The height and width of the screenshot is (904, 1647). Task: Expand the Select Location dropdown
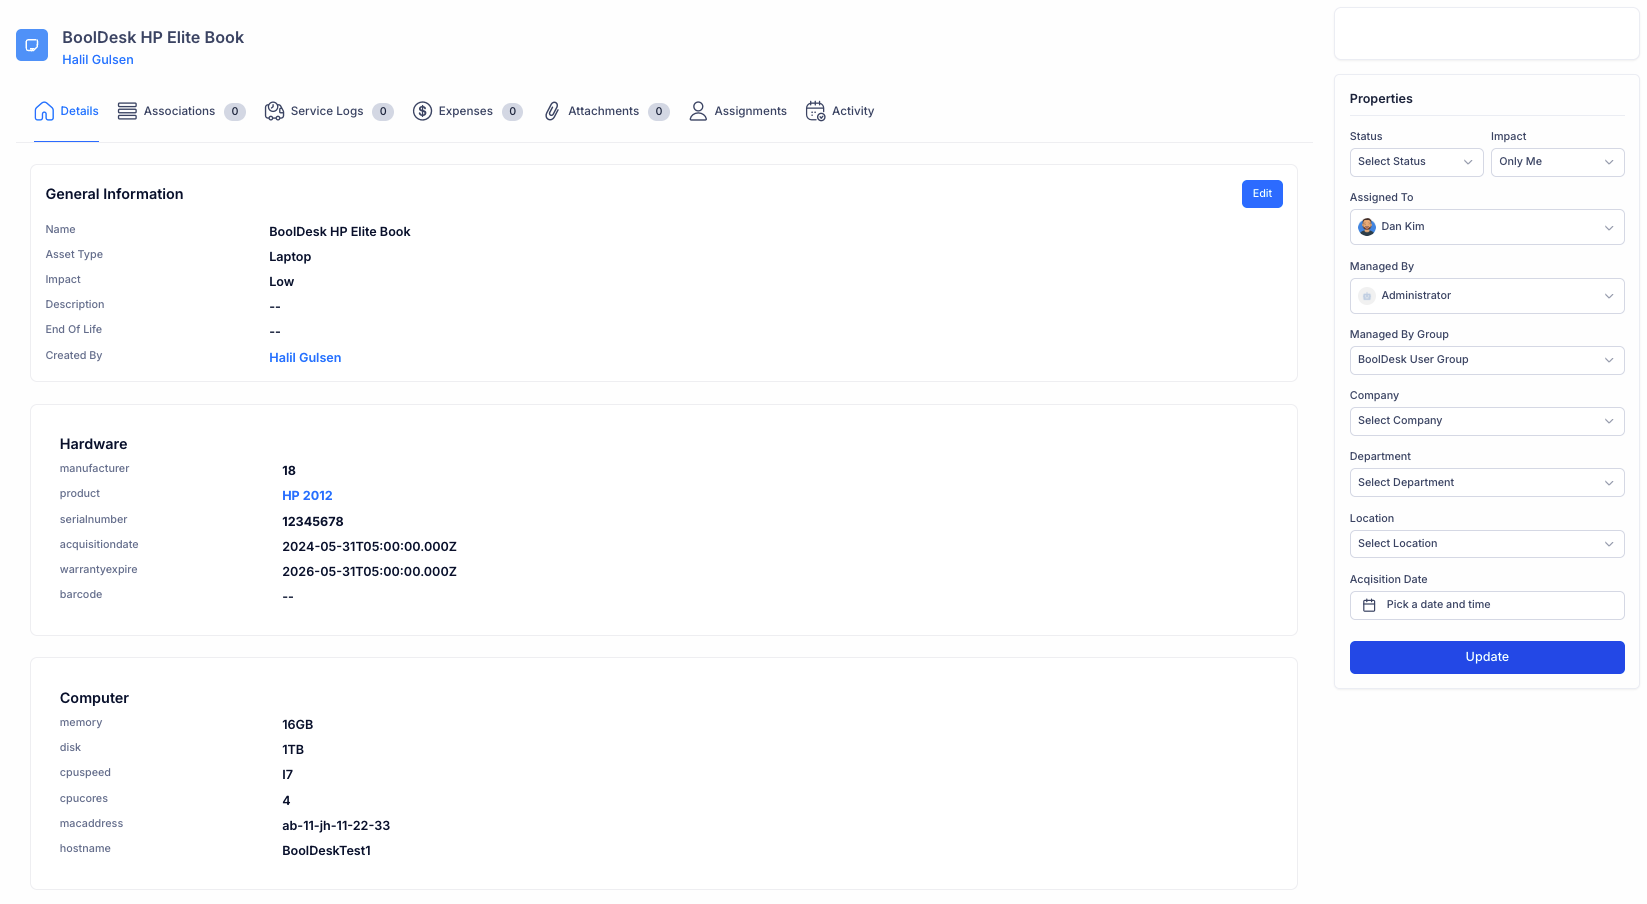pyautogui.click(x=1487, y=544)
